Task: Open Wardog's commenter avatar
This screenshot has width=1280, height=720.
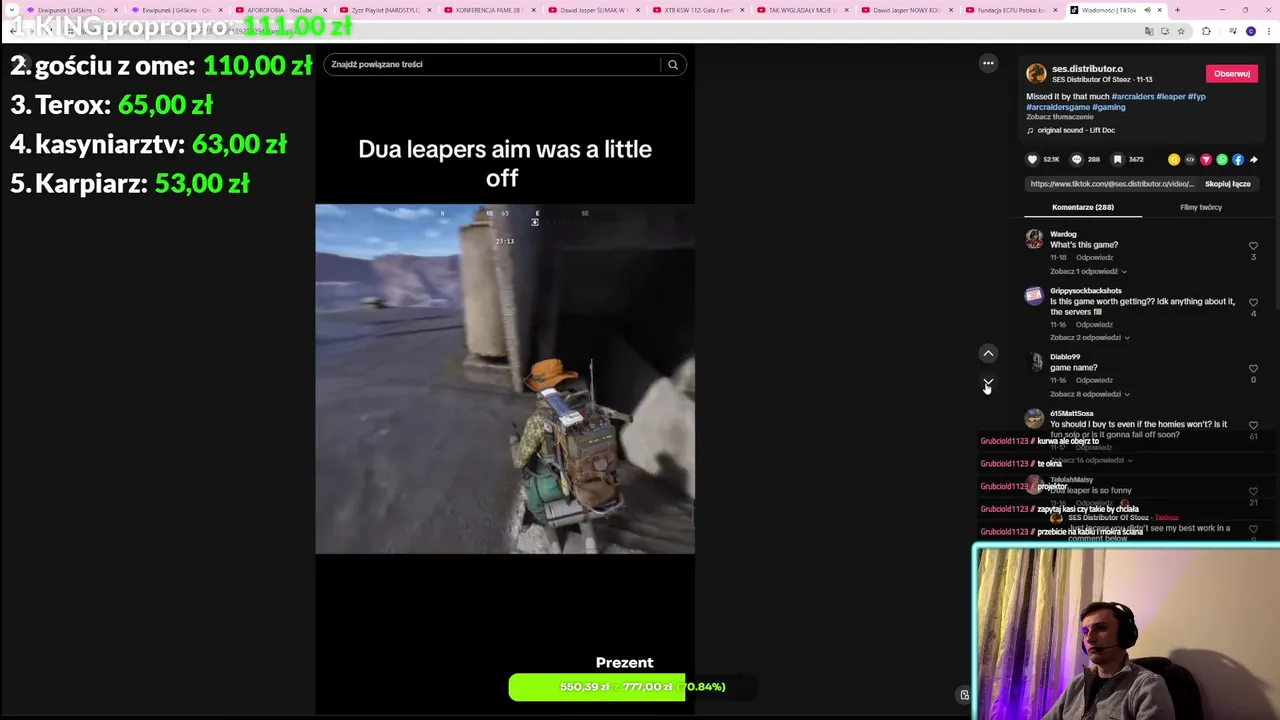Action: (x=1034, y=239)
